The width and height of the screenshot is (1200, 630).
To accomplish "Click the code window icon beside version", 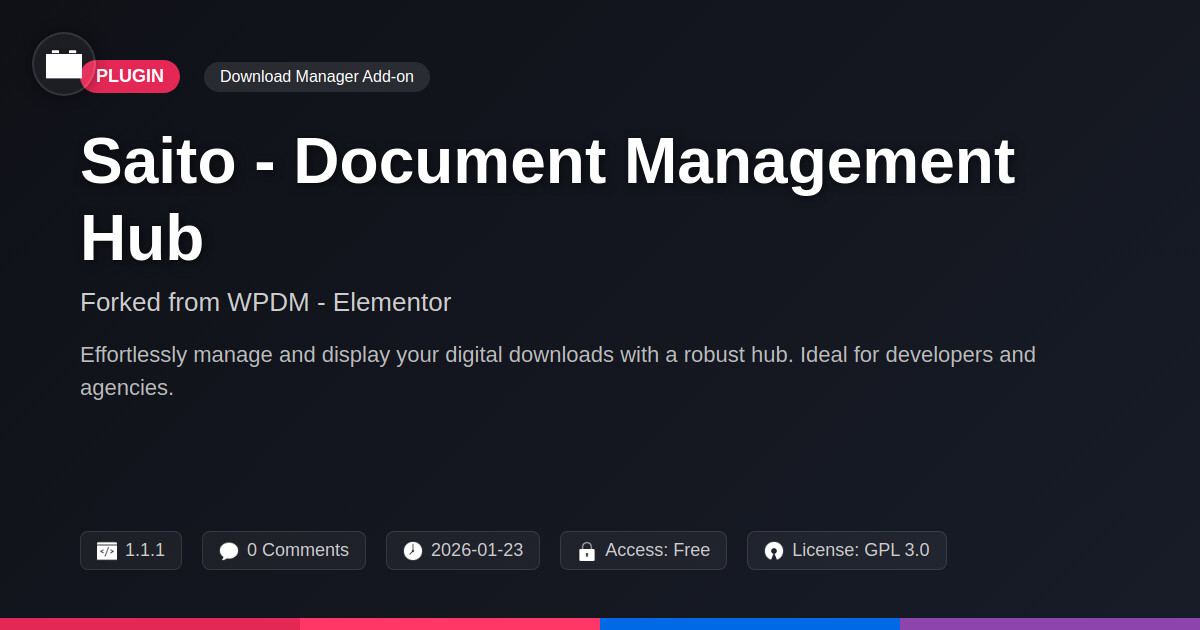I will pyautogui.click(x=107, y=551).
